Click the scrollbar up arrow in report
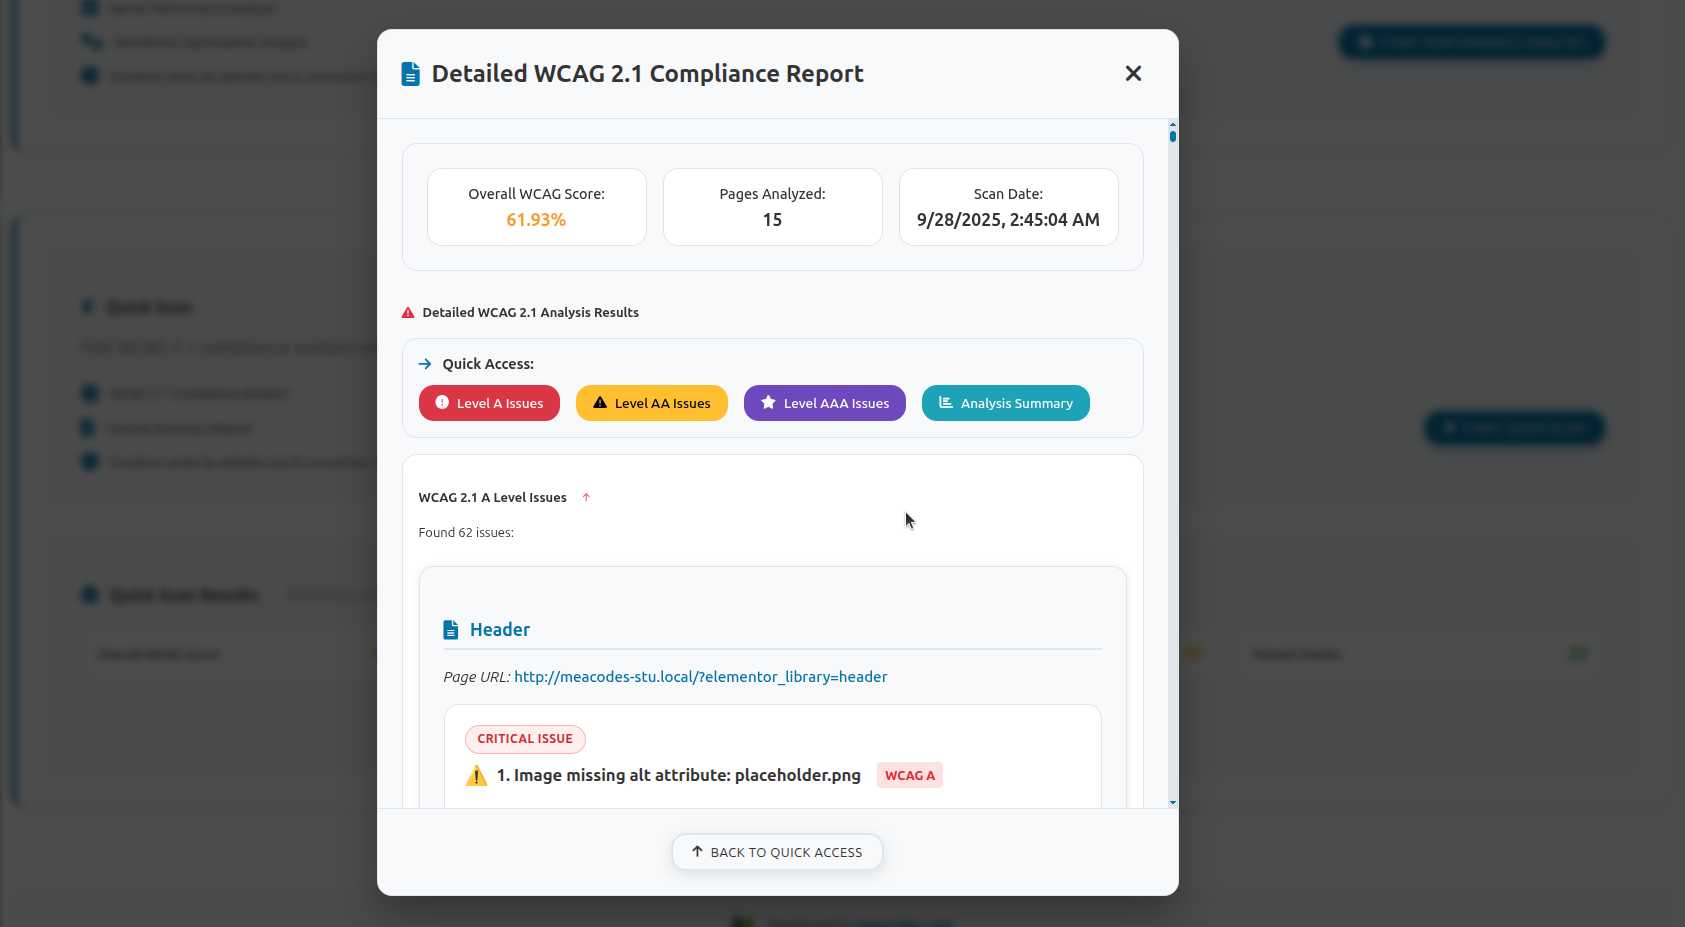The width and height of the screenshot is (1685, 927). (x=1172, y=125)
